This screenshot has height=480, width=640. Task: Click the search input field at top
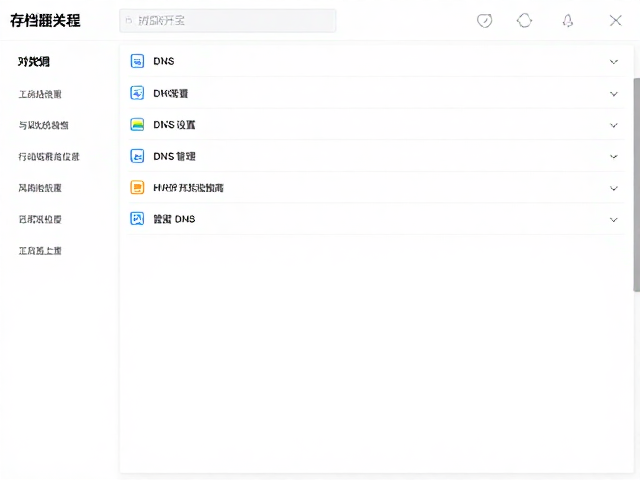(227, 20)
